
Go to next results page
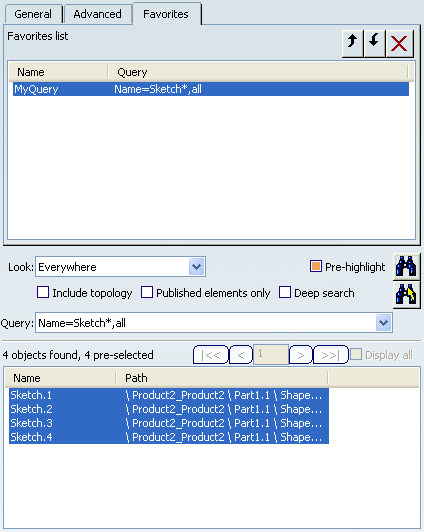tap(301, 355)
